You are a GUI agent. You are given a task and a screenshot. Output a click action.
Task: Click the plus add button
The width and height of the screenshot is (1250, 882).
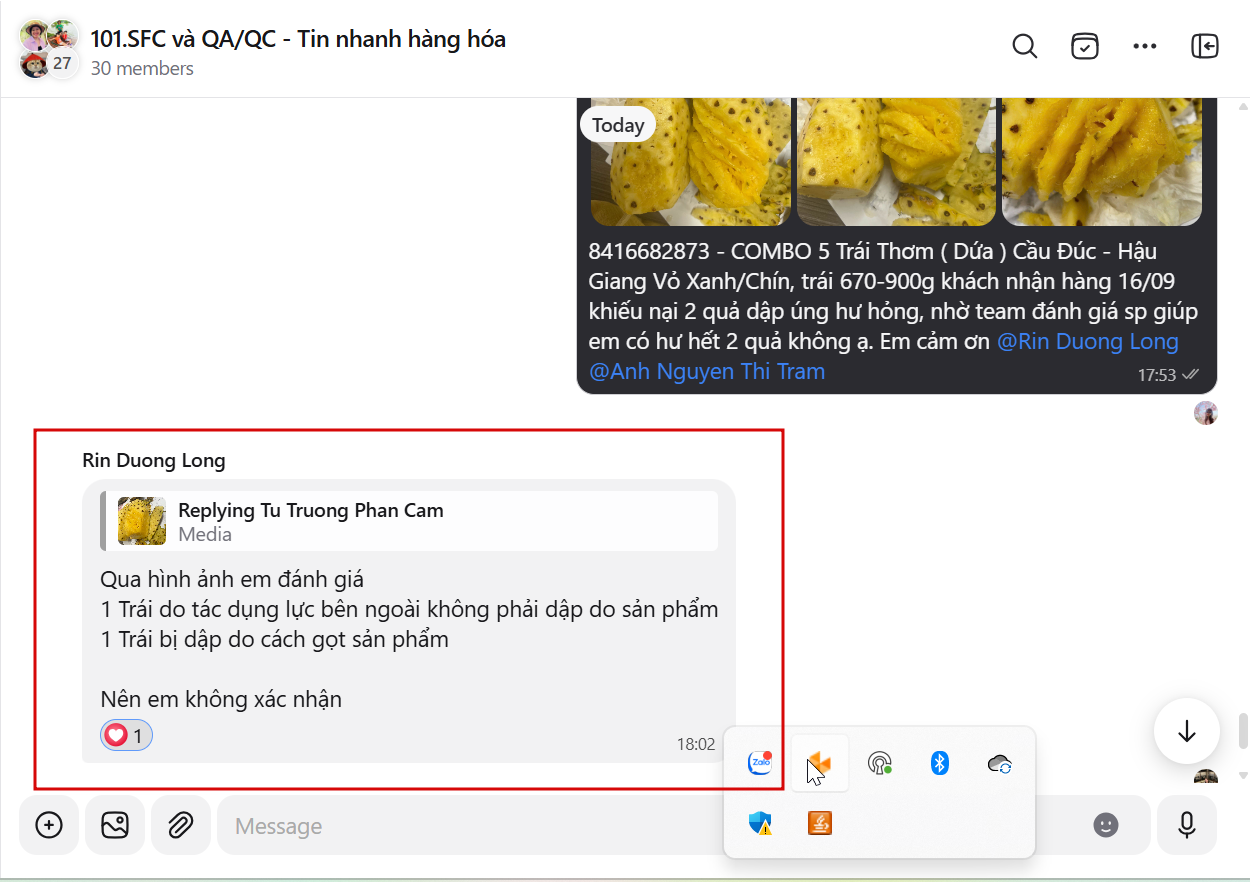coord(49,825)
